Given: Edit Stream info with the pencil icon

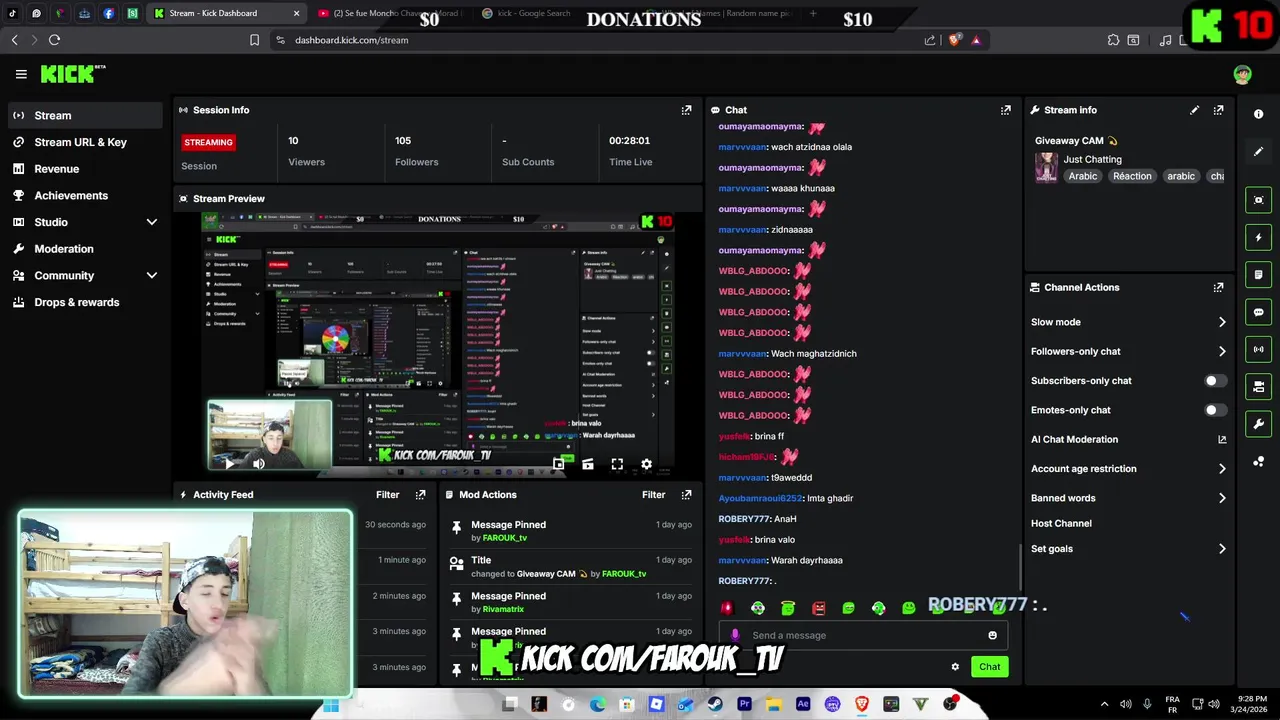Looking at the screenshot, I should 1194,110.
